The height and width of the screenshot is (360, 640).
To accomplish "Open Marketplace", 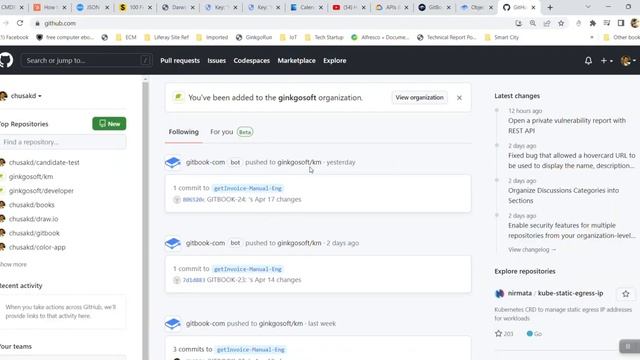I will pos(296,60).
